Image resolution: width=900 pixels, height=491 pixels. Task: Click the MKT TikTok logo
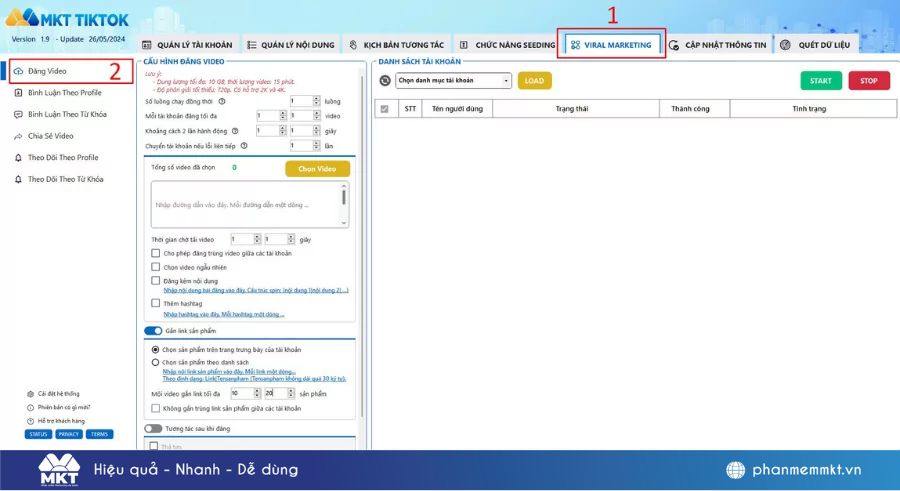pos(67,19)
